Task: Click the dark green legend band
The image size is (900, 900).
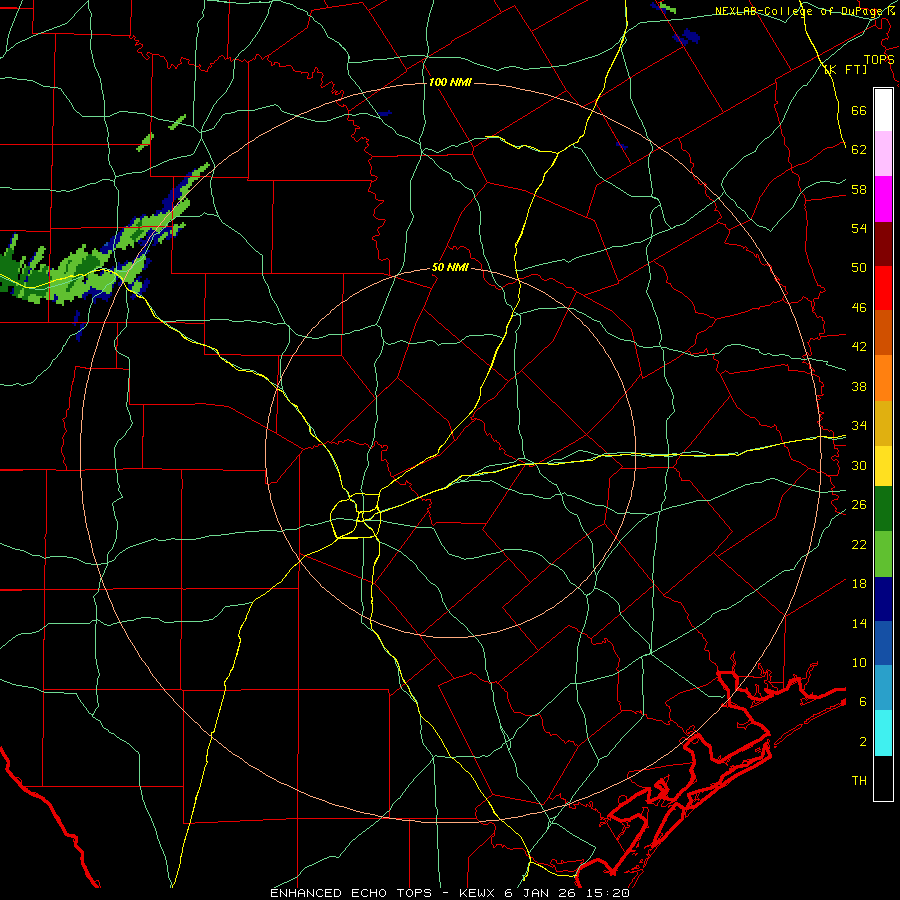Action: coord(883,509)
